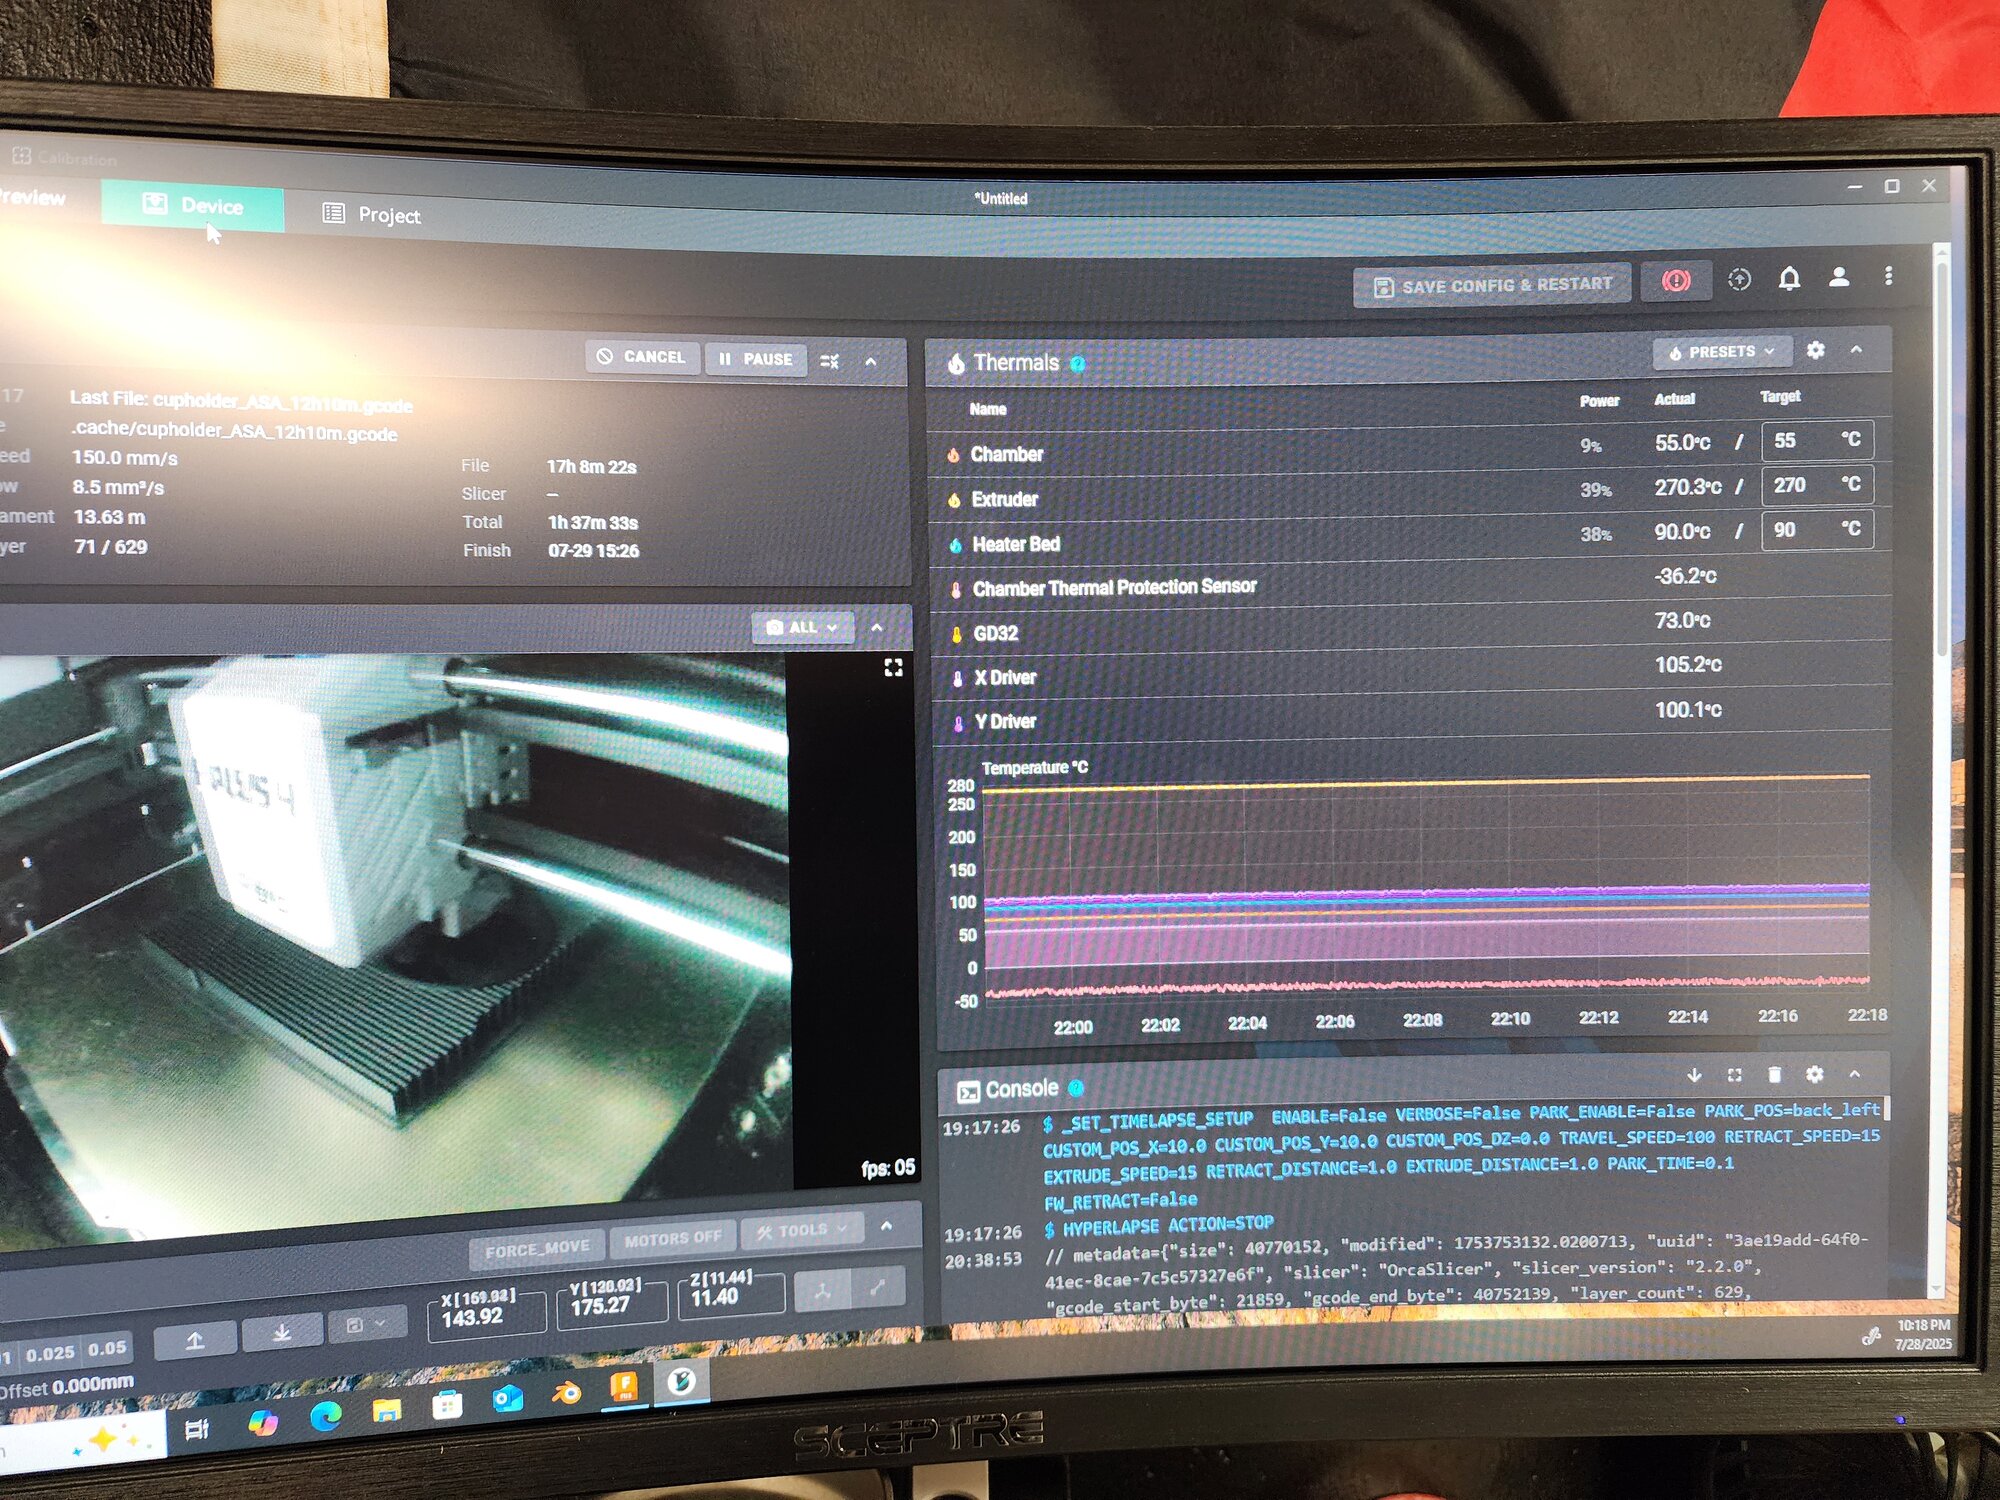The height and width of the screenshot is (1500, 2000).
Task: Open Microsoft Edge from the taskbar
Action: point(325,1415)
